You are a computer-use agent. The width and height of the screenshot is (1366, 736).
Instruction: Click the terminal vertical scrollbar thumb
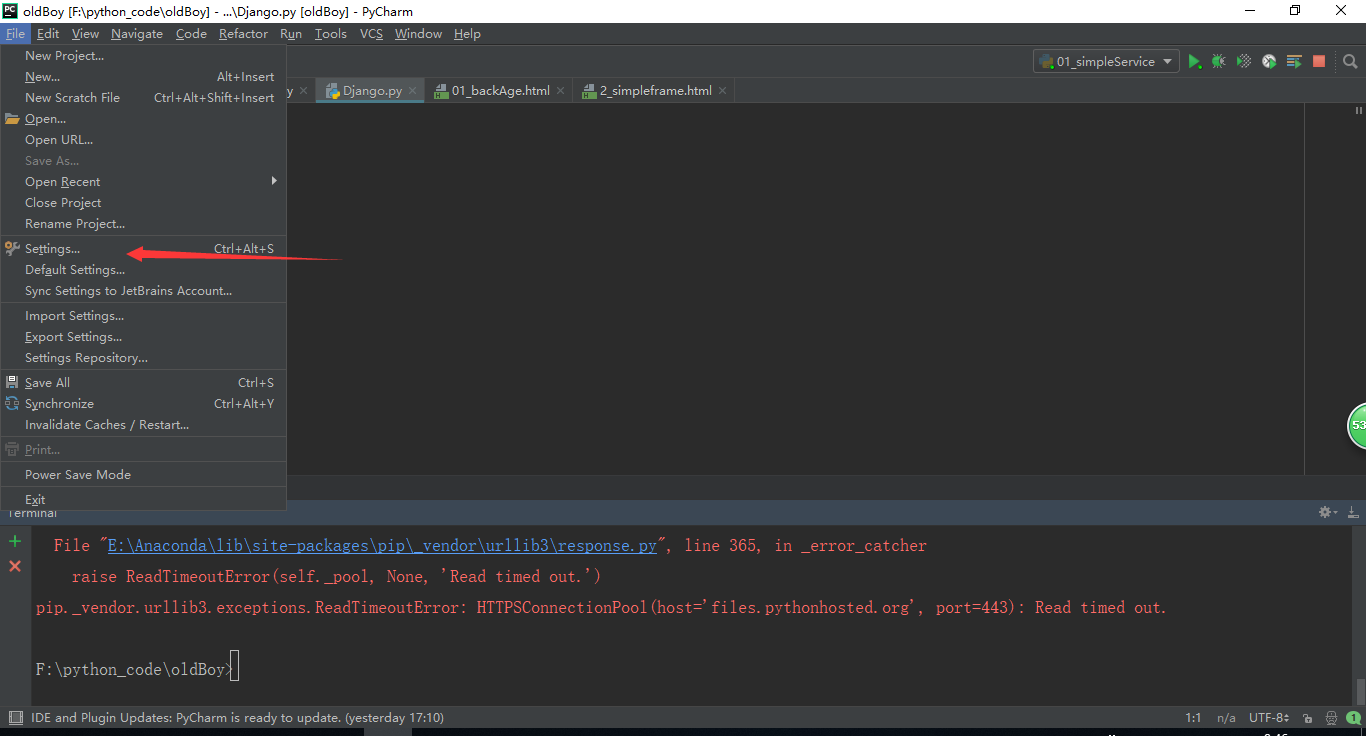[x=1360, y=691]
